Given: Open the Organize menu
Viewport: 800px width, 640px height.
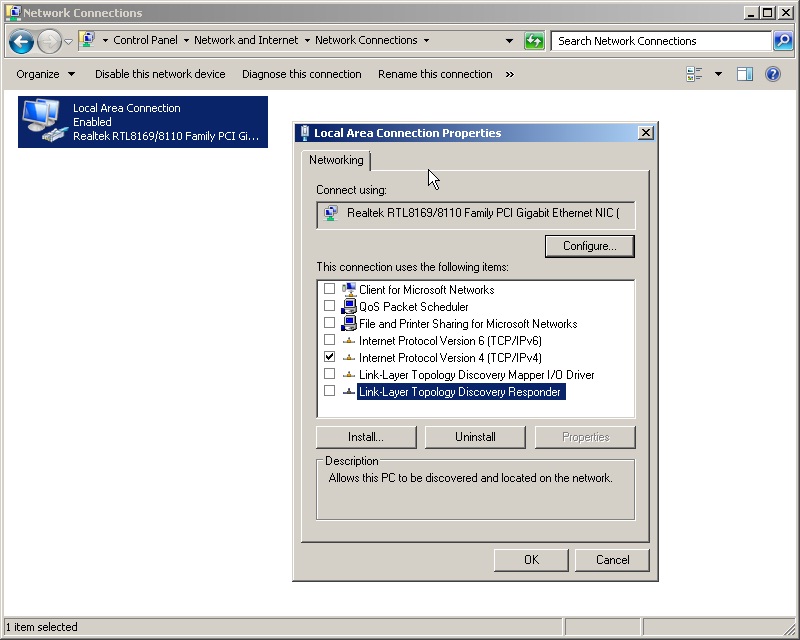Looking at the screenshot, I should click(x=45, y=74).
